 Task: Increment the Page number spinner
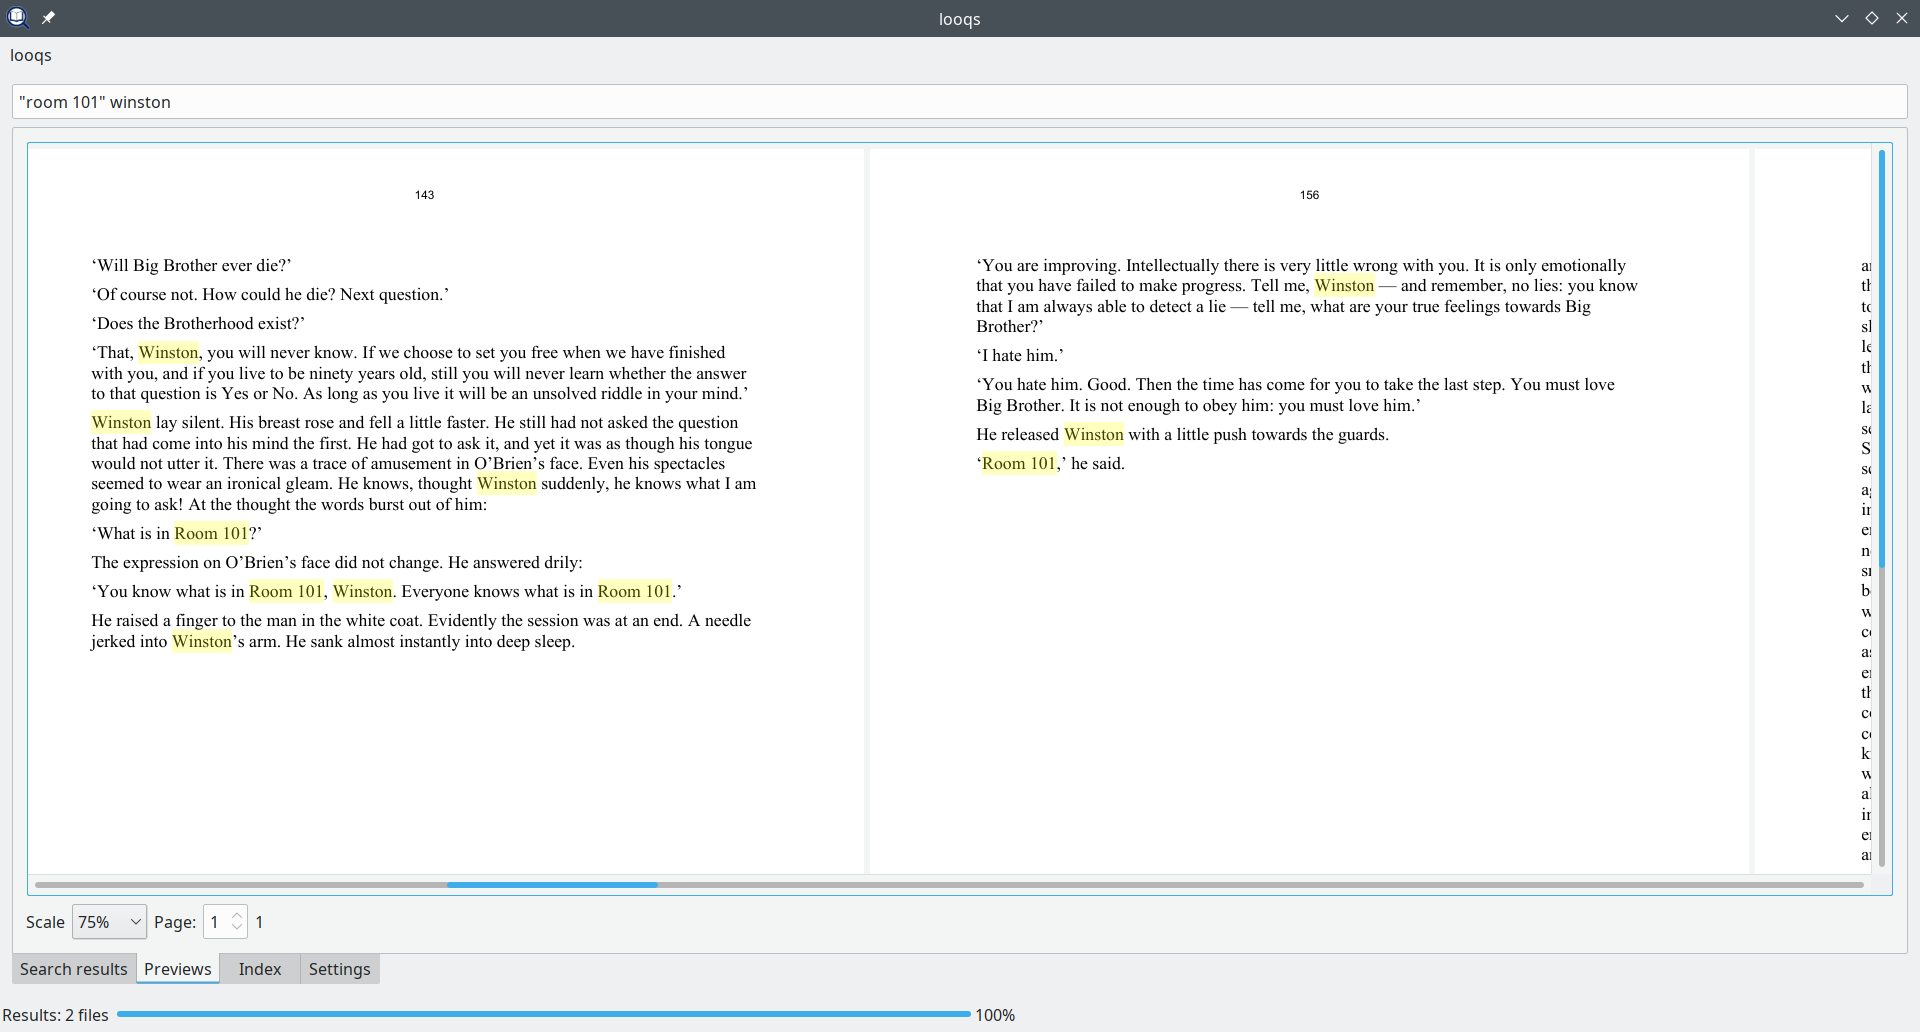click(x=237, y=915)
